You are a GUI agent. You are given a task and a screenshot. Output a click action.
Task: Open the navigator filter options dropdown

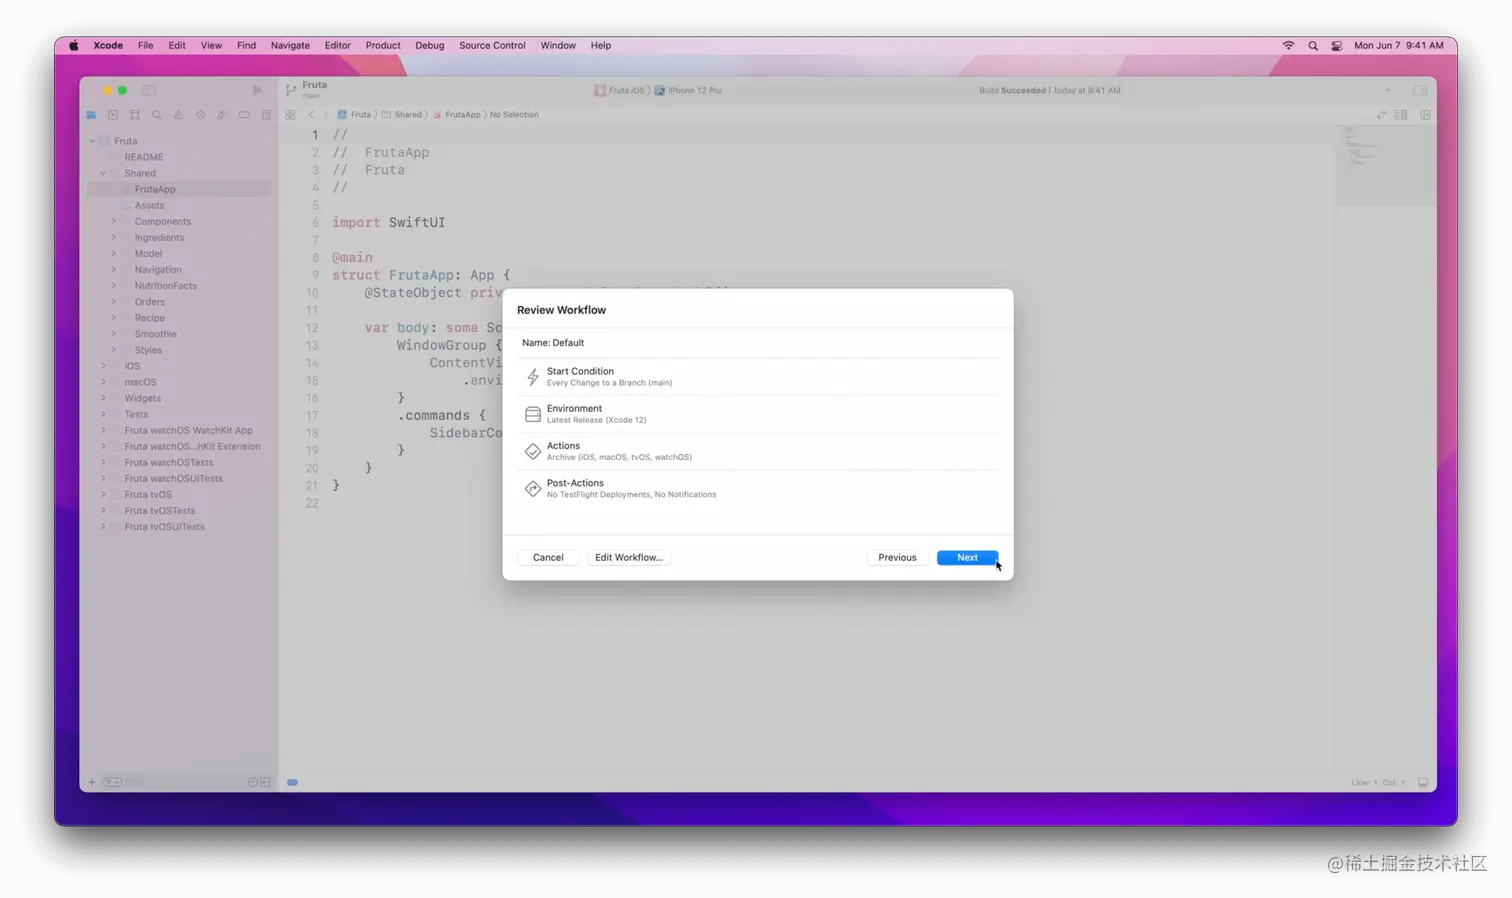[x=112, y=782]
